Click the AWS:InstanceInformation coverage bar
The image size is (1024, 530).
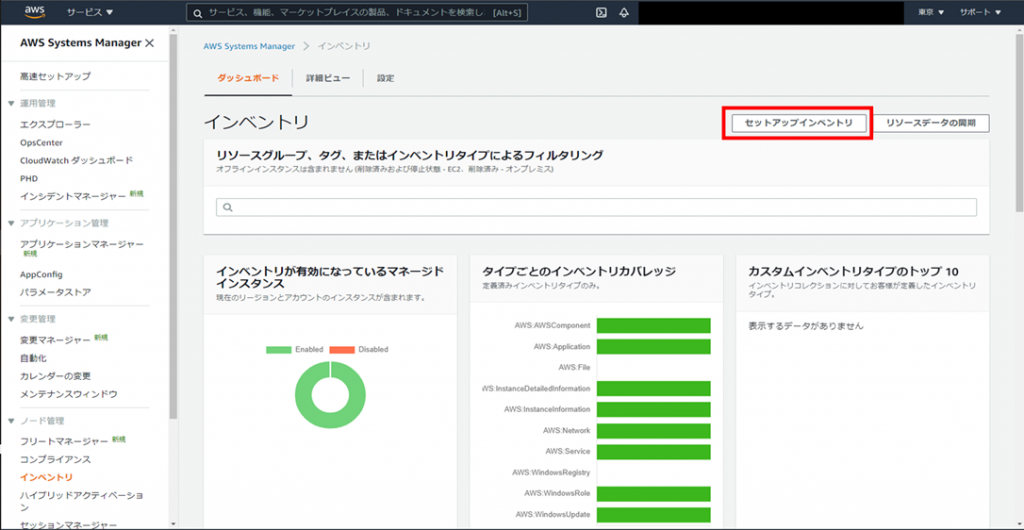(x=653, y=409)
